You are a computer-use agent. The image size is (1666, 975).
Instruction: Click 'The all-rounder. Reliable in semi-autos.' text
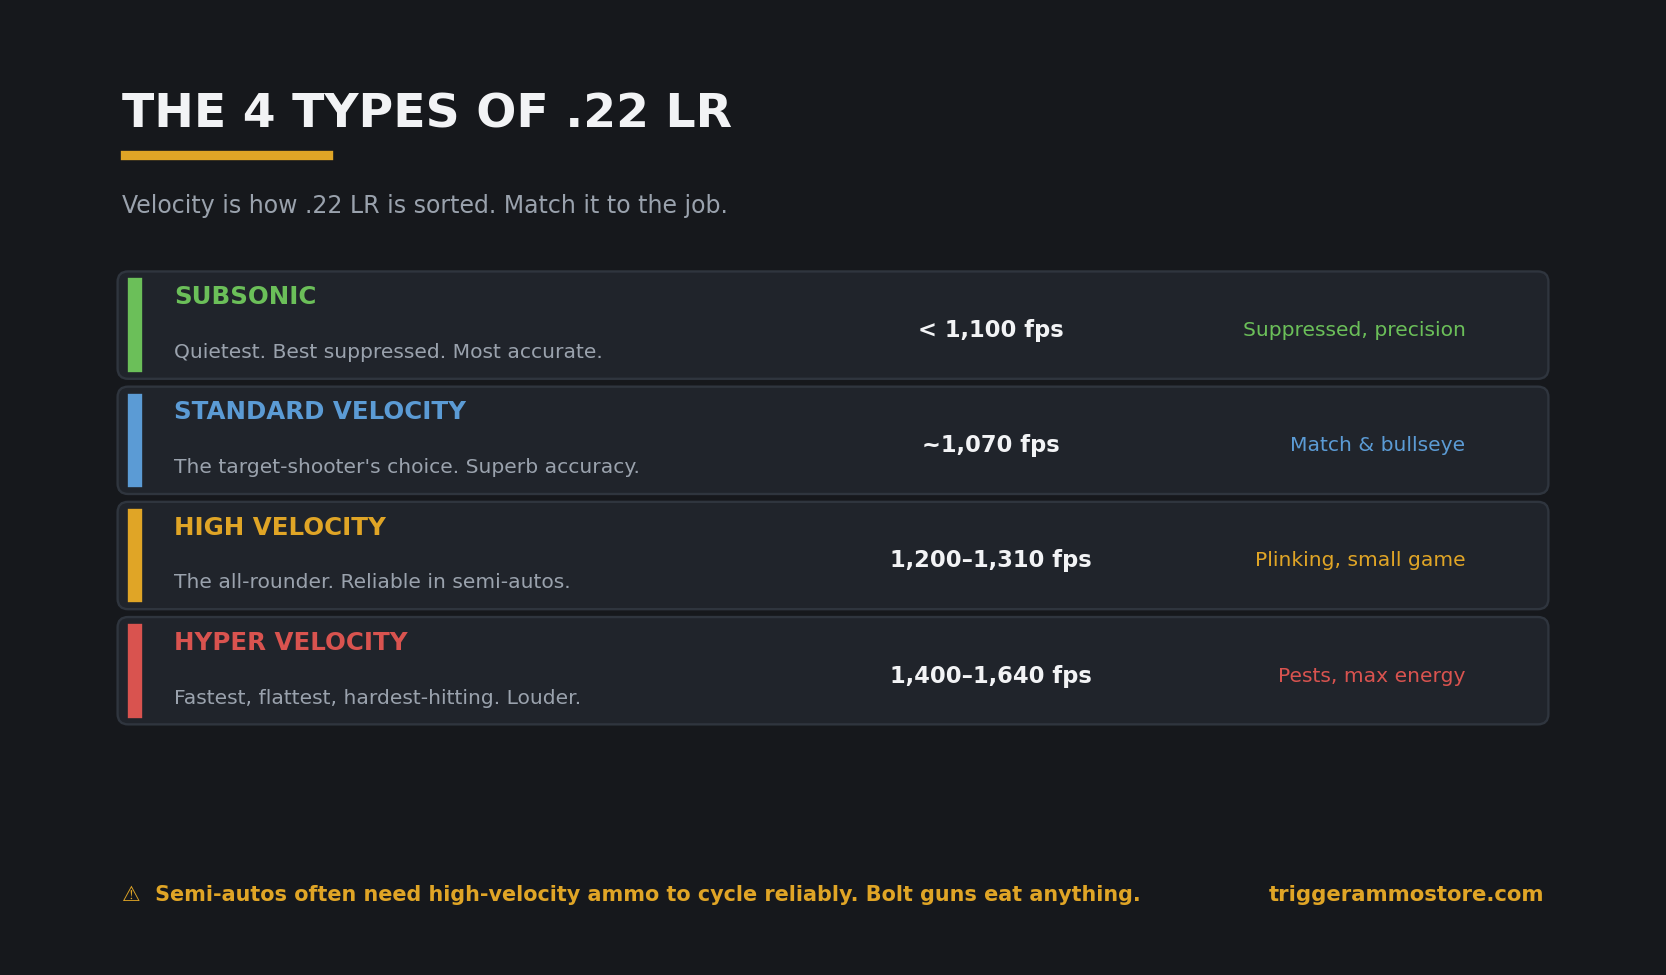coord(372,582)
